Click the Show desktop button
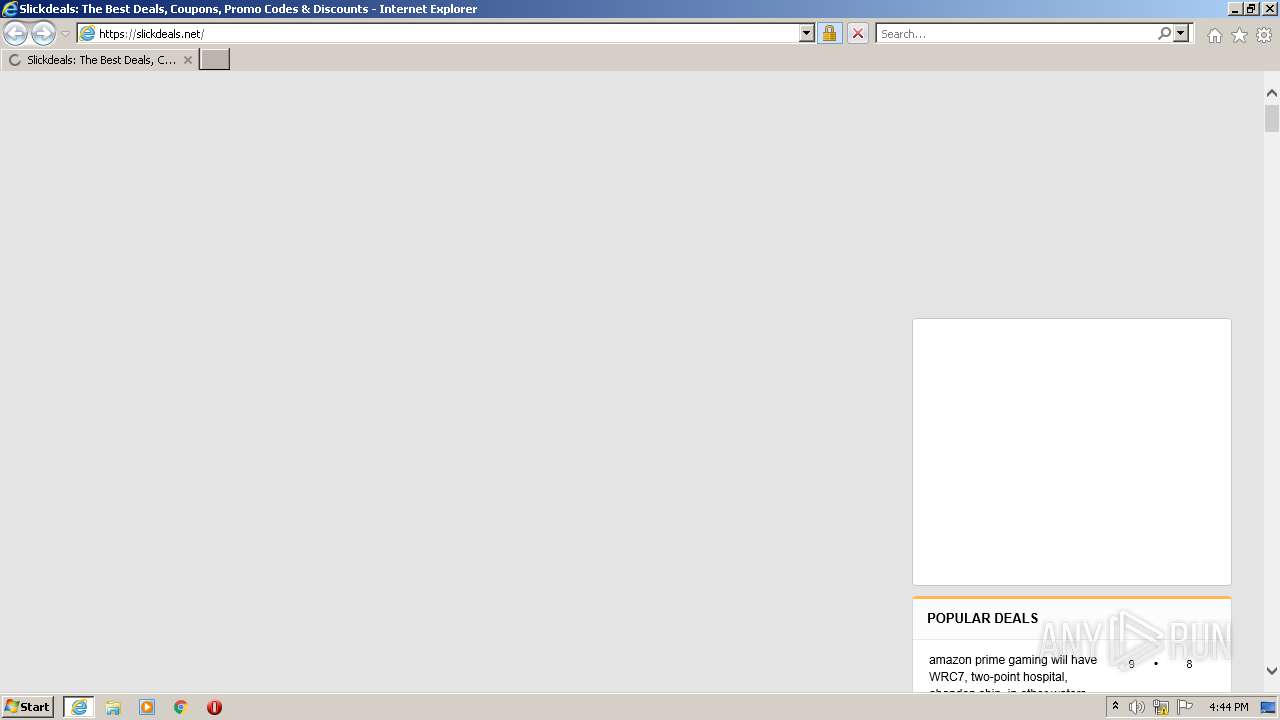This screenshot has width=1280, height=720. [1269, 707]
